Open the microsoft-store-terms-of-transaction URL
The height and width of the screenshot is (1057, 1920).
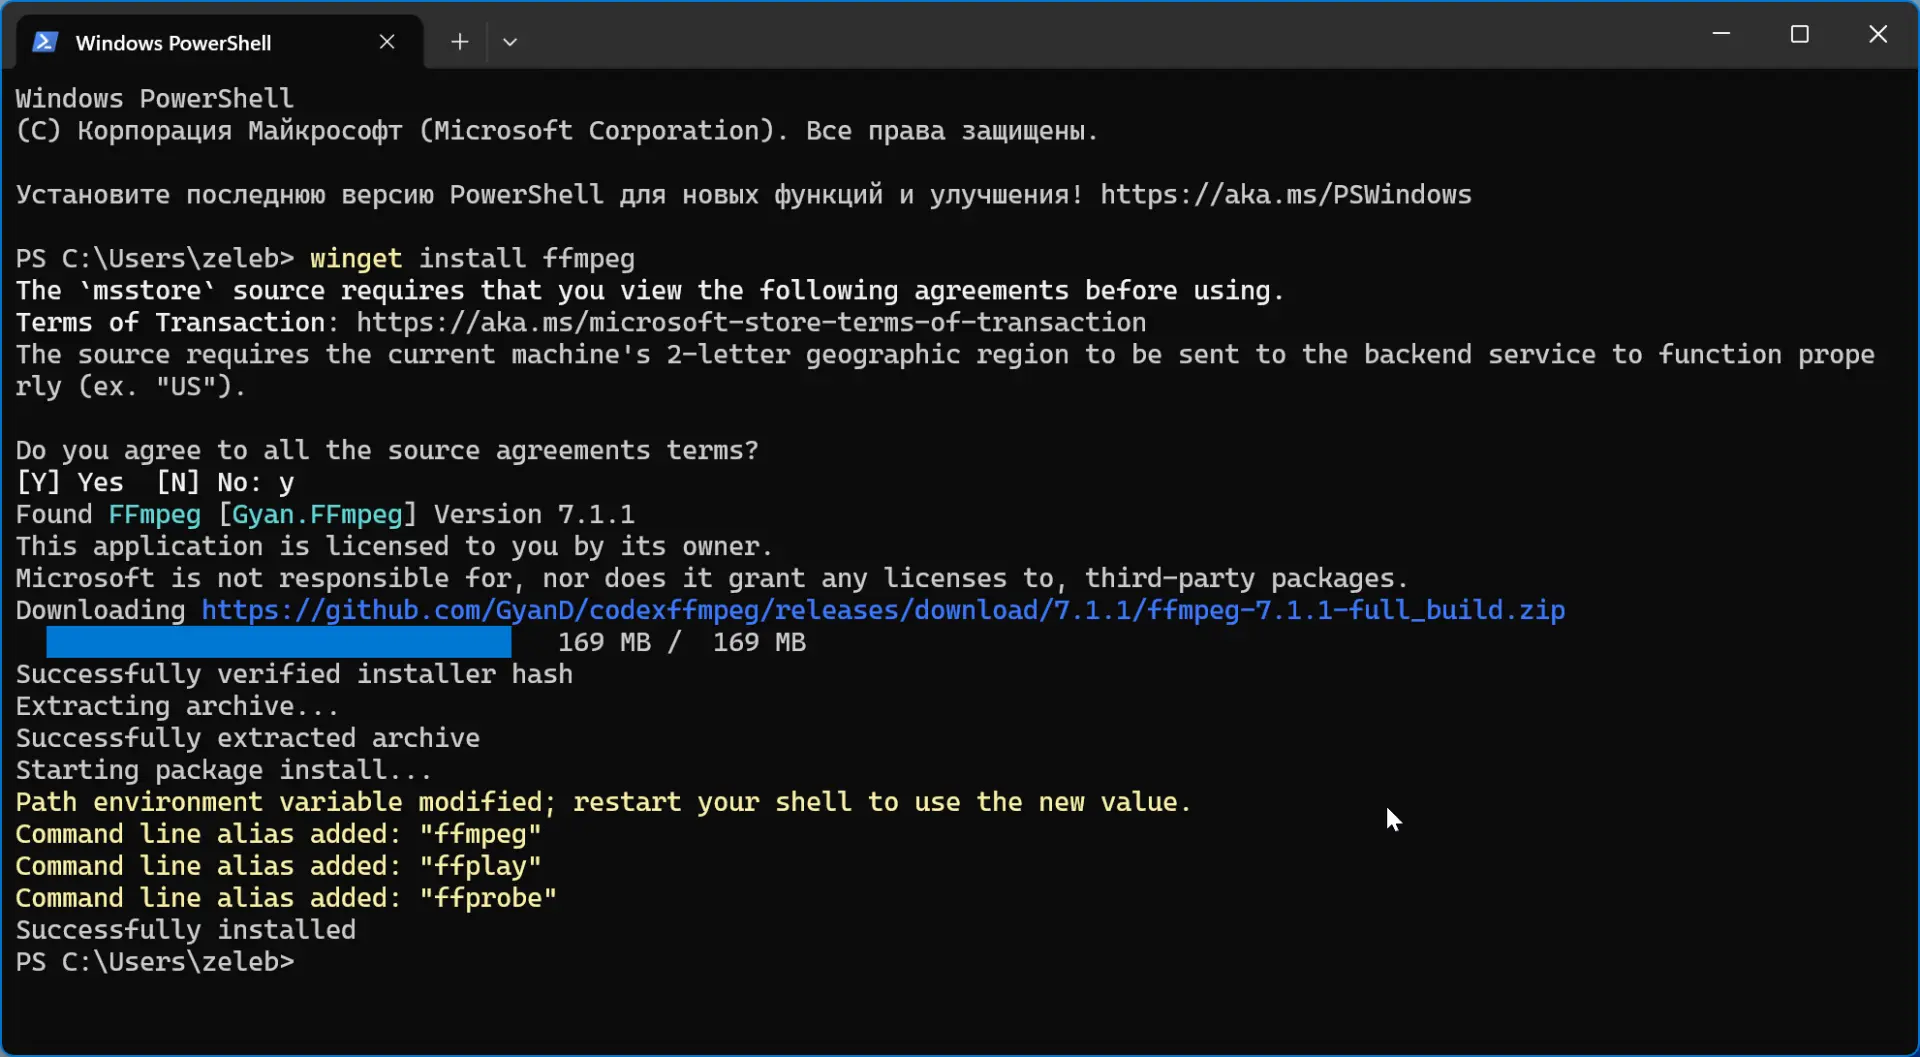[x=751, y=323]
